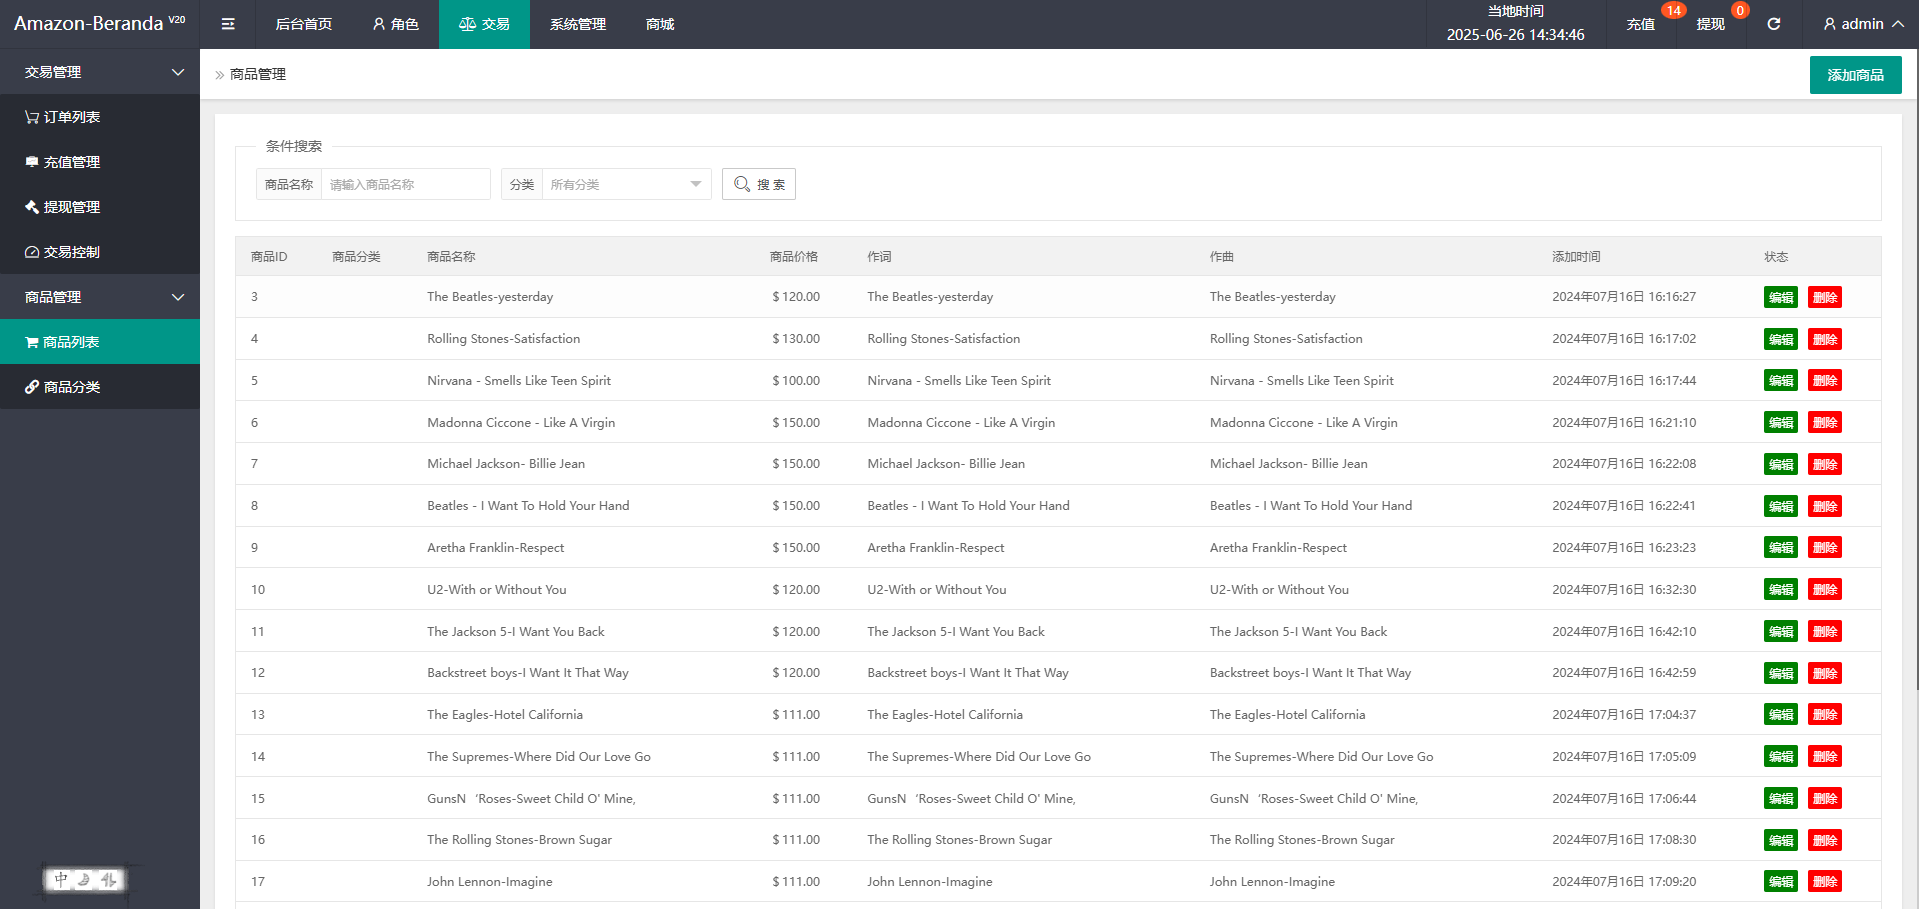Collapse the 交易管理 sidebar group
The height and width of the screenshot is (909, 1919).
point(100,72)
